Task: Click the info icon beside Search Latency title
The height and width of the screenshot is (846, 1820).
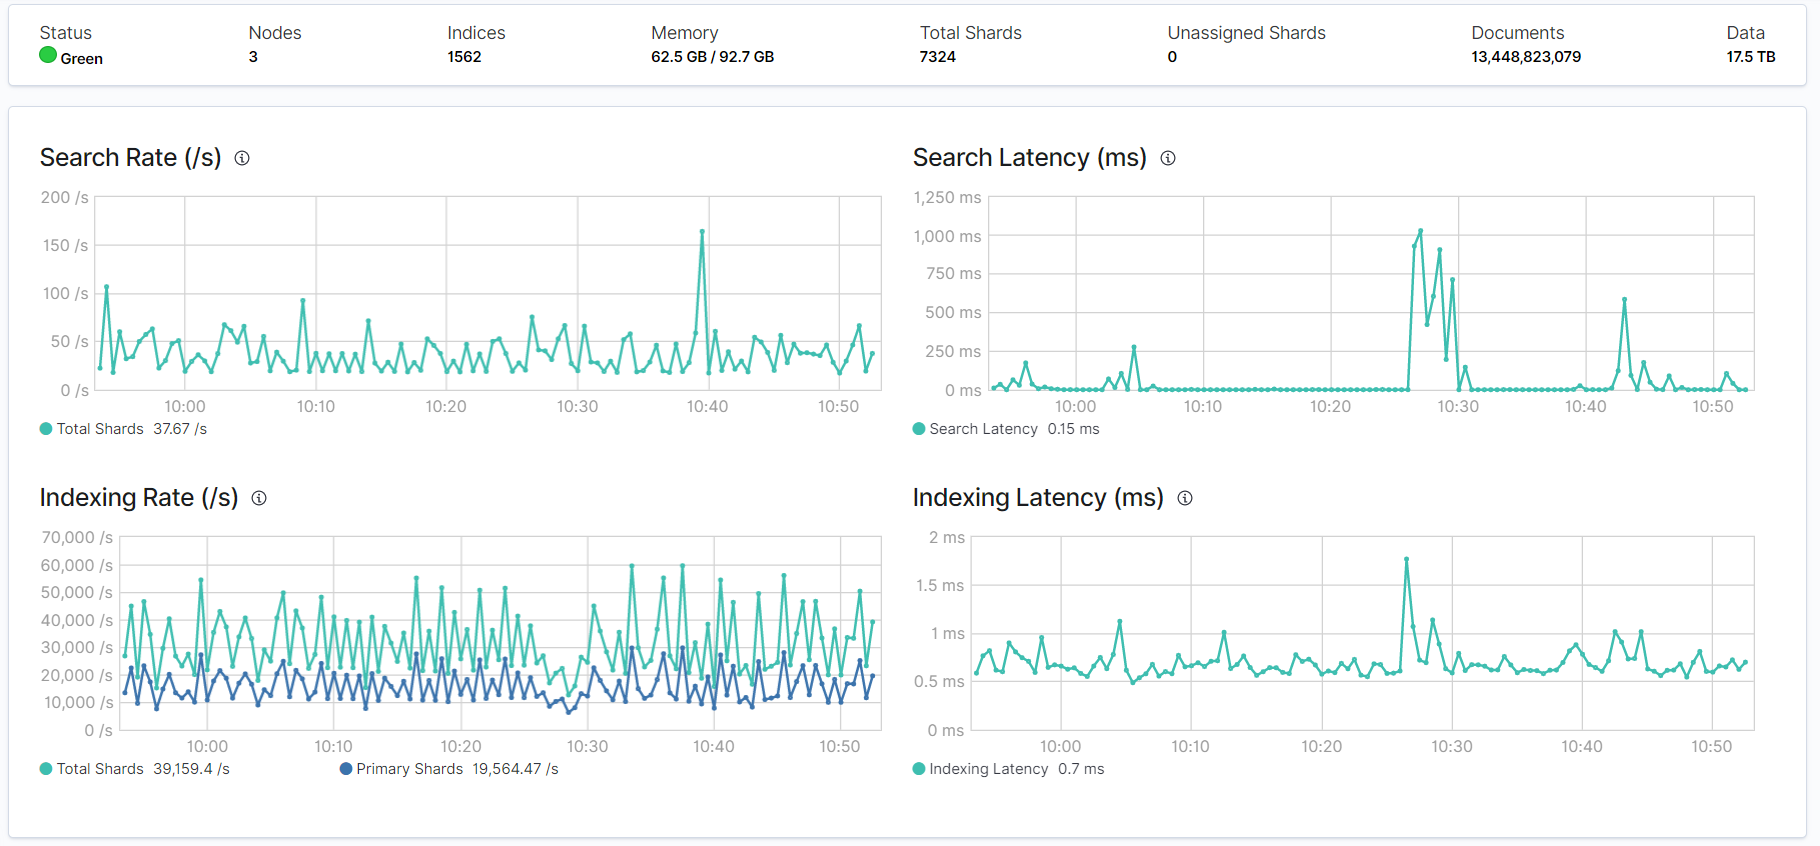Action: point(1168,158)
